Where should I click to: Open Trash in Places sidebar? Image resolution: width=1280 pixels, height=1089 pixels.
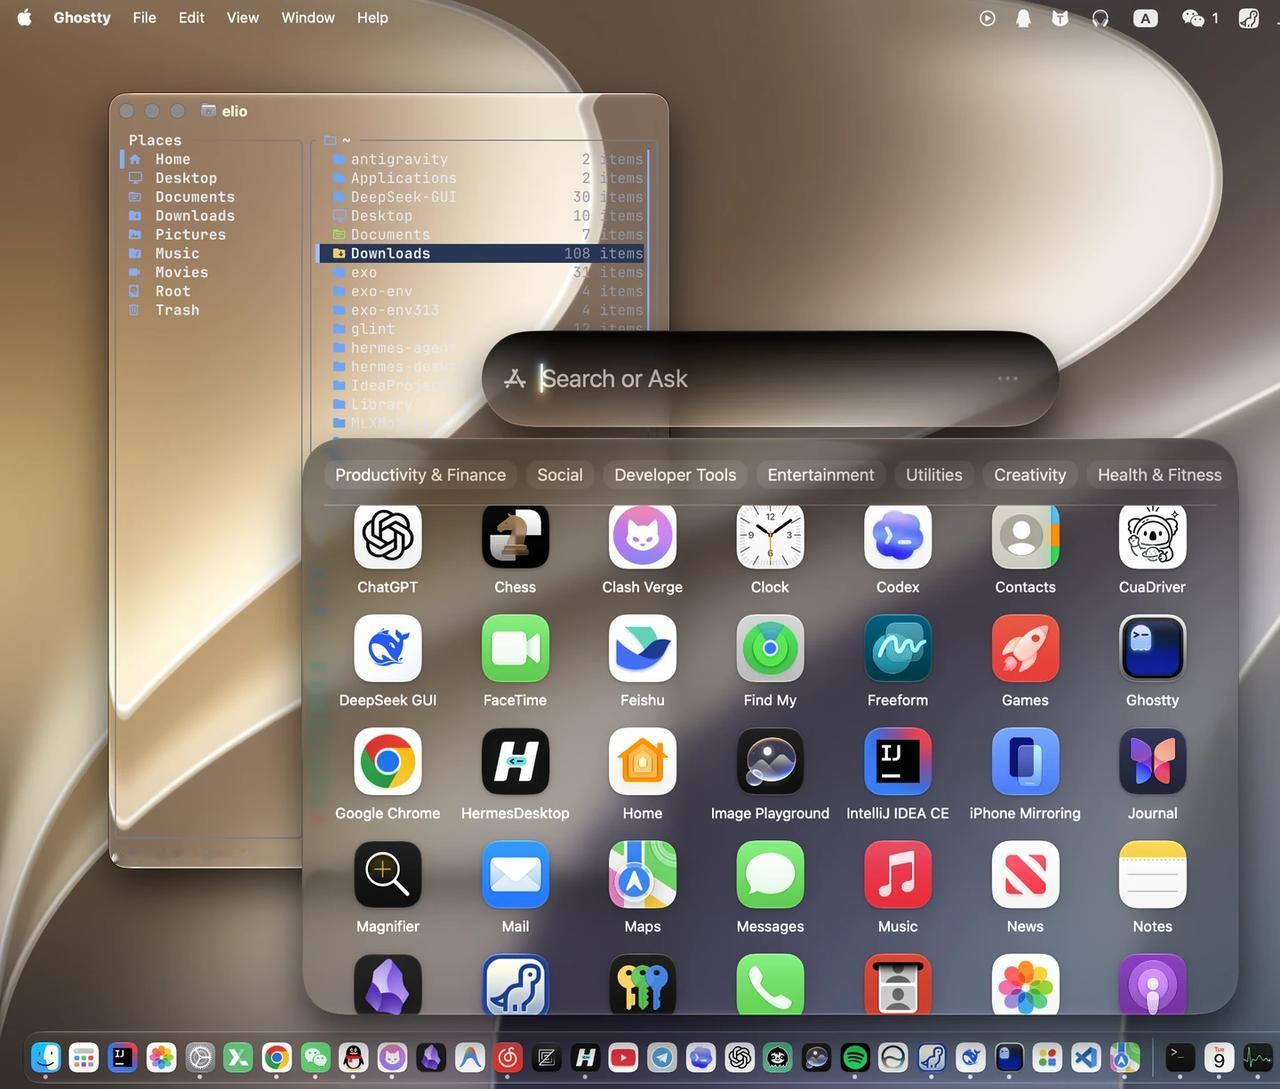tap(210, 310)
